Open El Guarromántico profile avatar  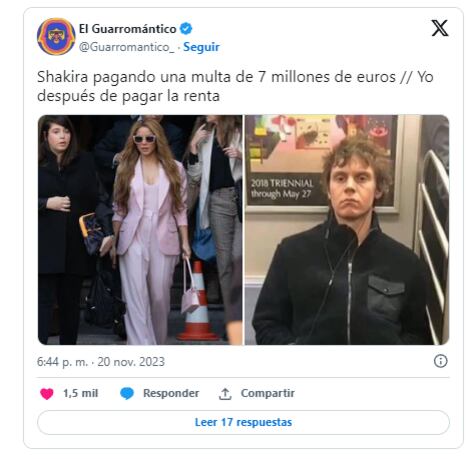(56, 36)
